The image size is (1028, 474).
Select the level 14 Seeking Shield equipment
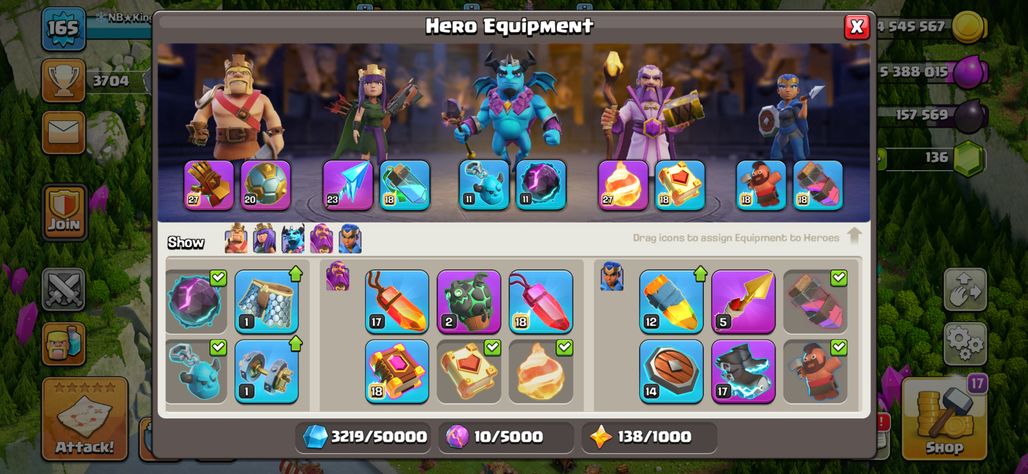(x=671, y=371)
